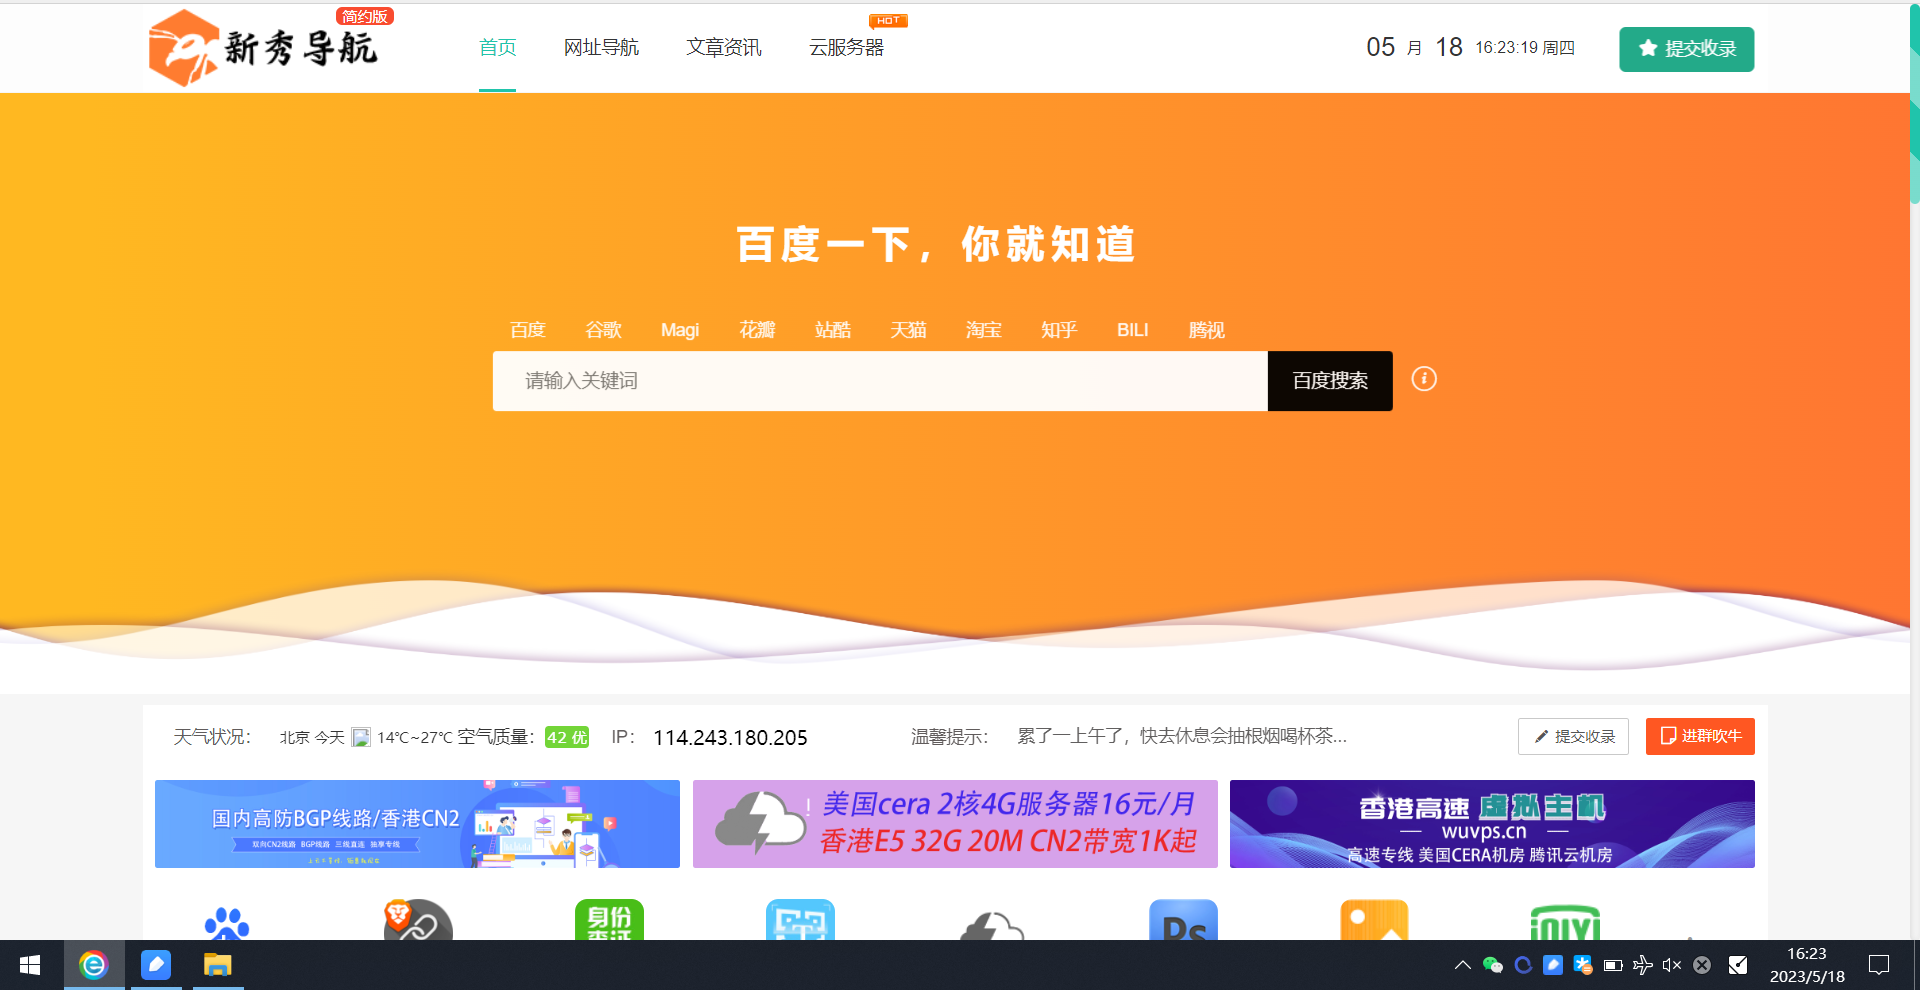Click the green 身份 site icon
The width and height of the screenshot is (1920, 990).
pyautogui.click(x=609, y=920)
